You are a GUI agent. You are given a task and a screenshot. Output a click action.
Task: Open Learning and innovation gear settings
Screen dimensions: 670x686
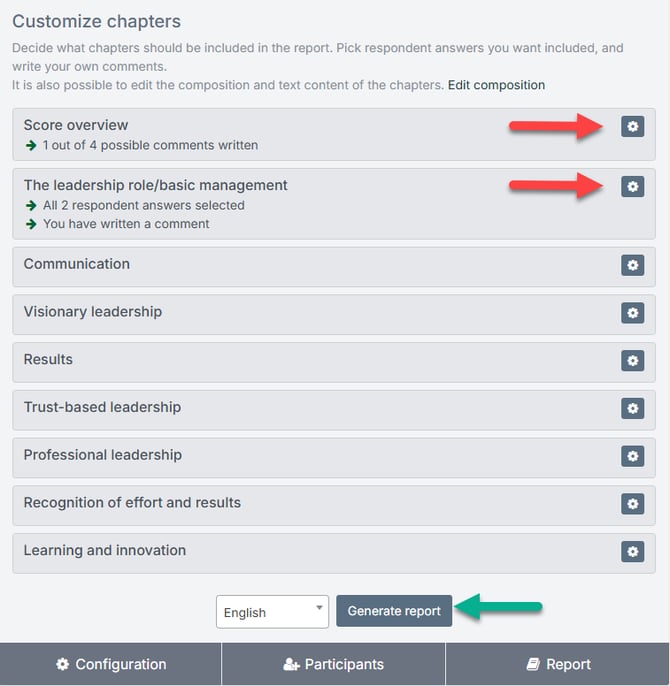pyautogui.click(x=632, y=551)
